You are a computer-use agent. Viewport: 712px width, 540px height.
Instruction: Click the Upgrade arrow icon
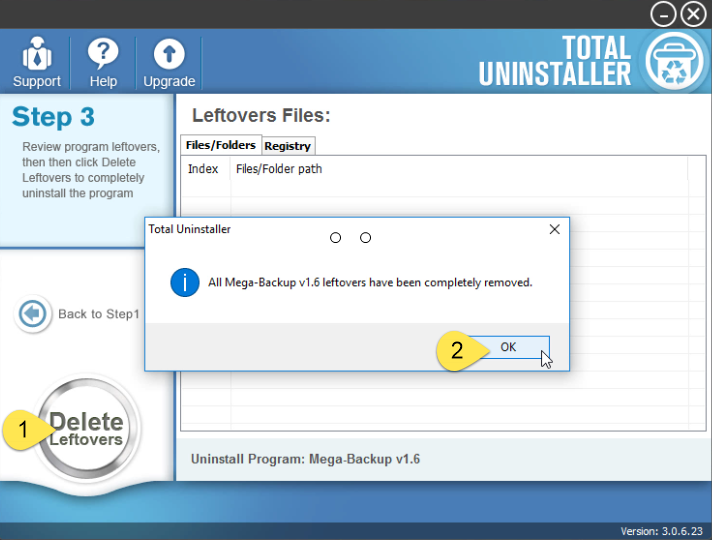coord(169,54)
